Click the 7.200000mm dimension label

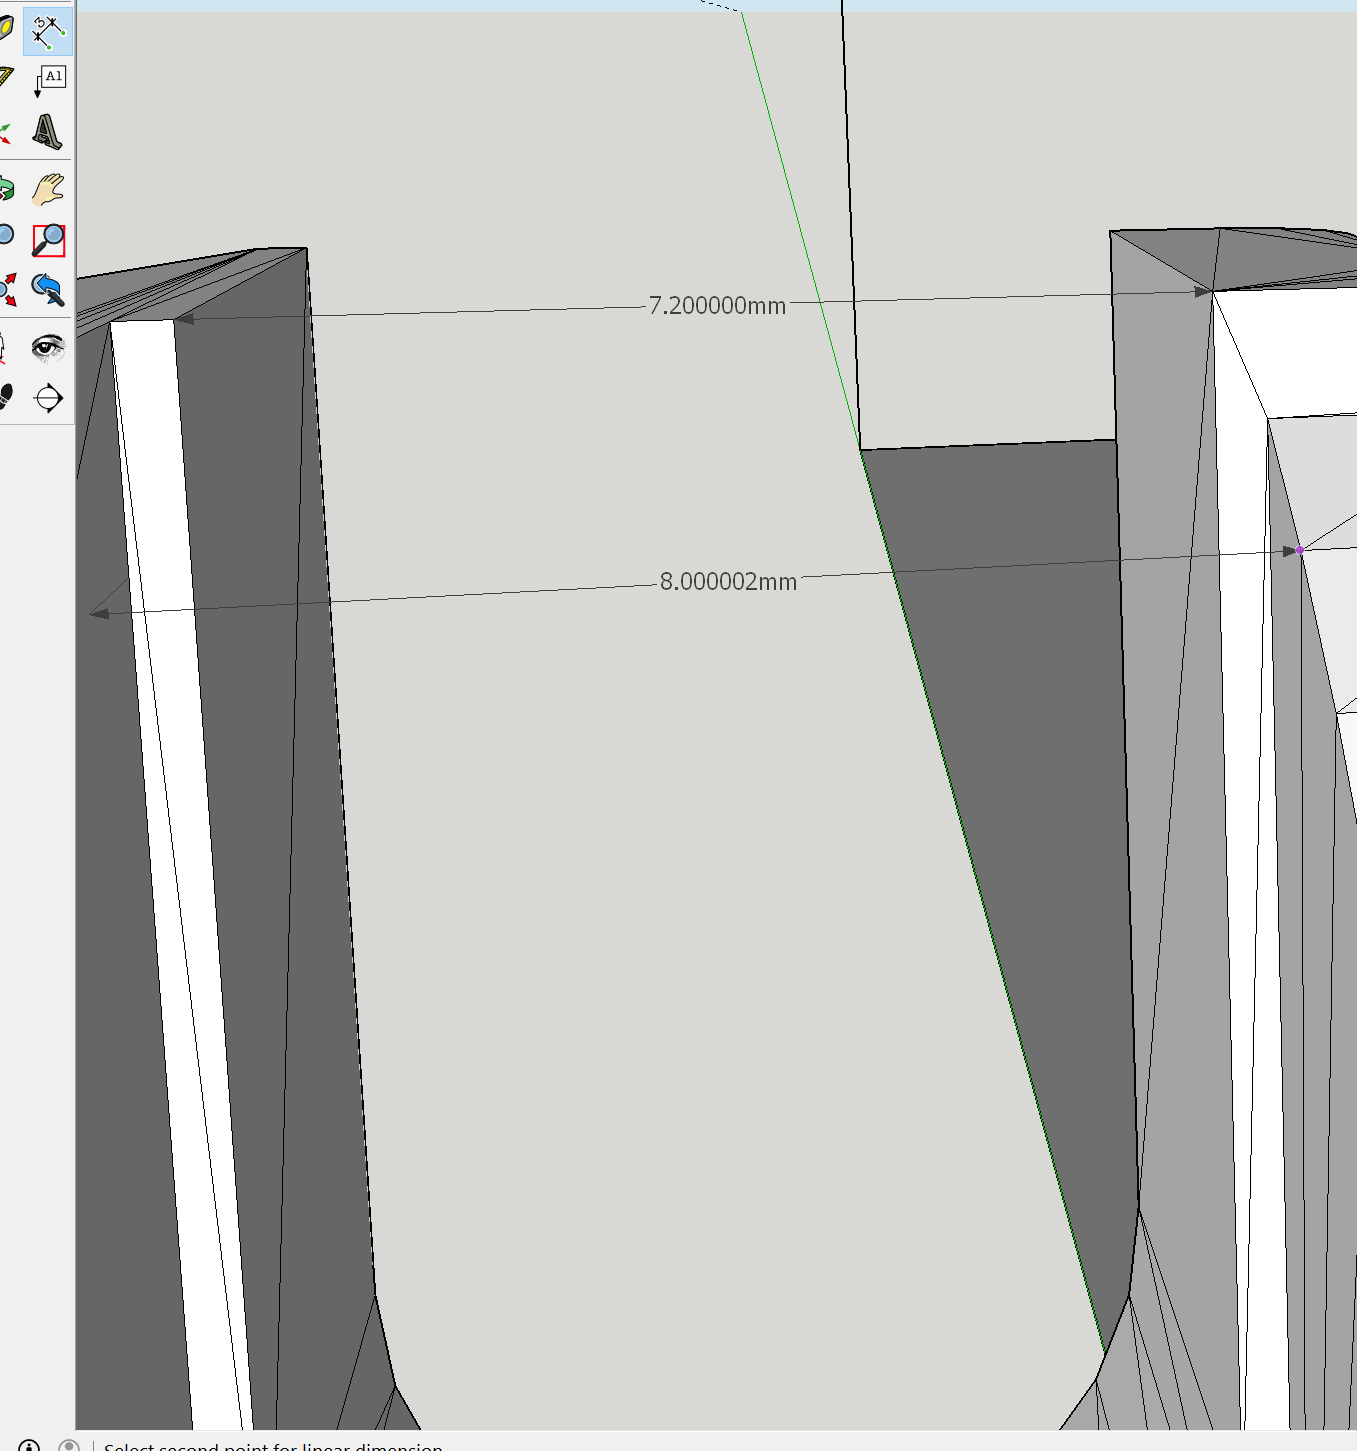coord(717,306)
